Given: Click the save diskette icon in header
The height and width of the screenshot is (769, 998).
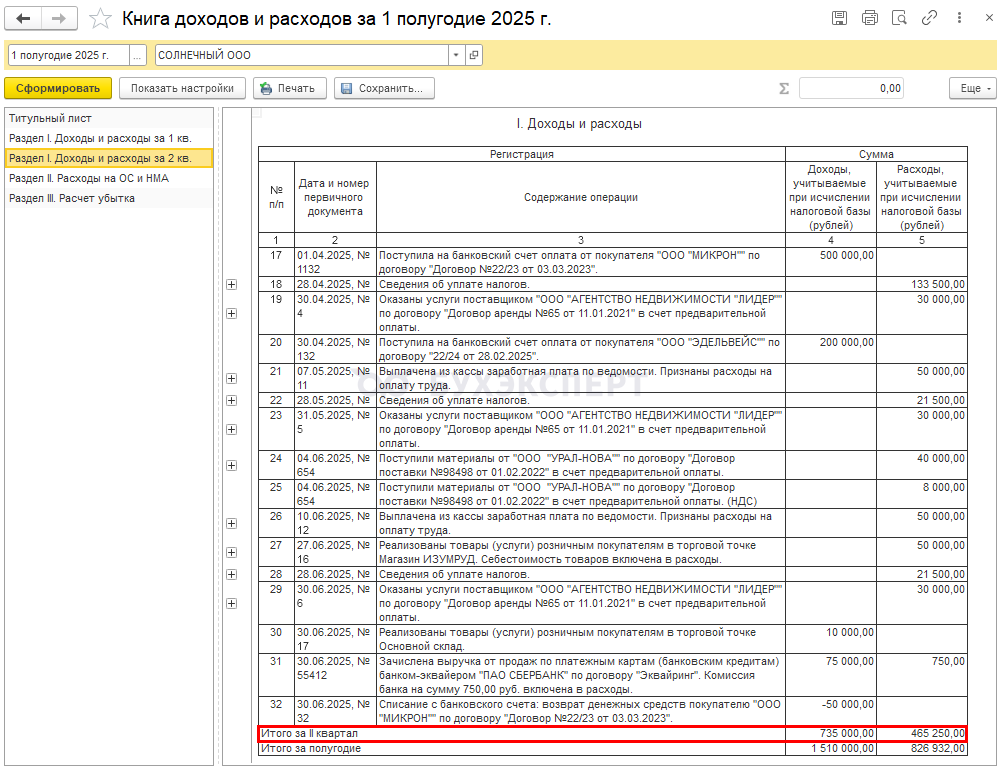Looking at the screenshot, I should [840, 18].
